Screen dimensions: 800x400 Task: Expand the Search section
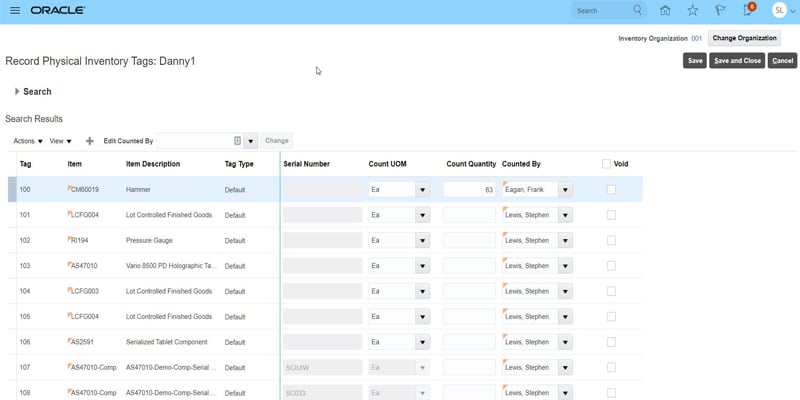17,92
